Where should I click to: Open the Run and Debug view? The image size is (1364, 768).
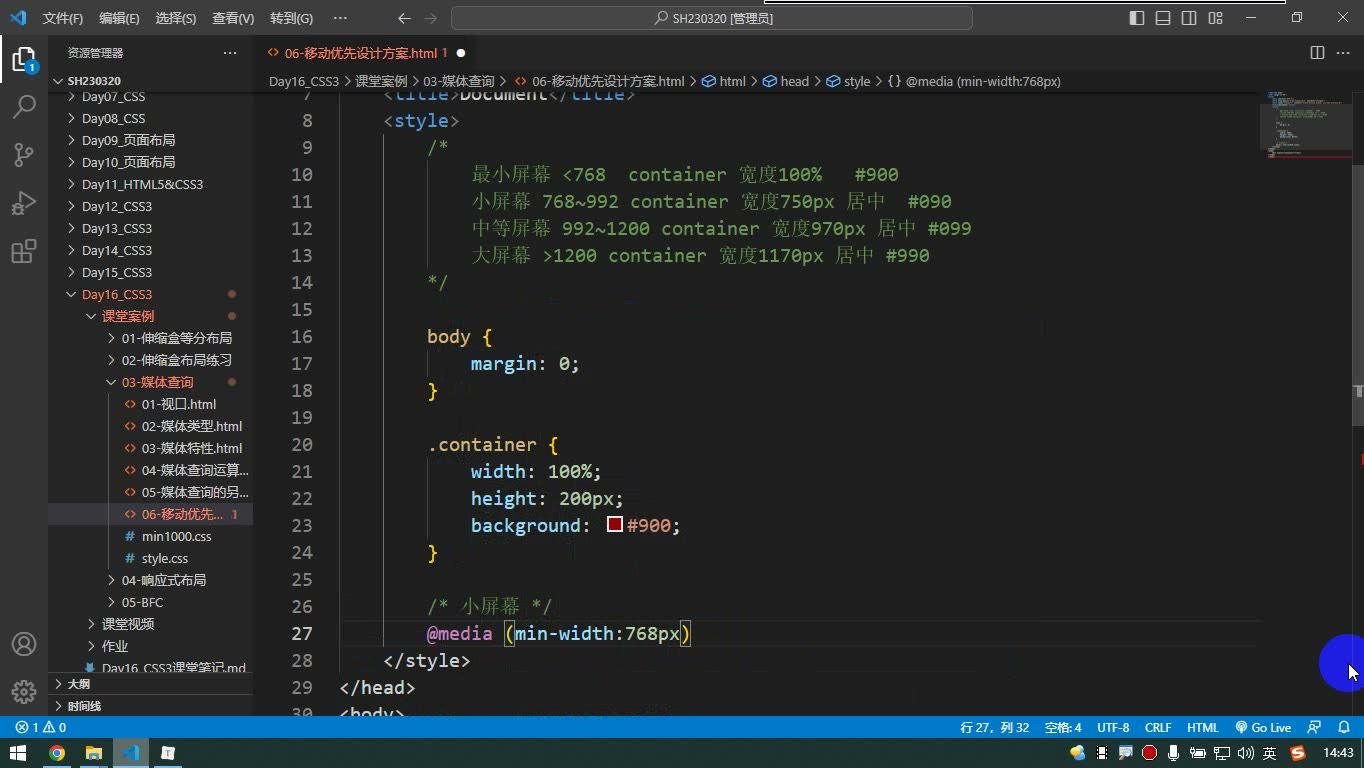(x=24, y=203)
